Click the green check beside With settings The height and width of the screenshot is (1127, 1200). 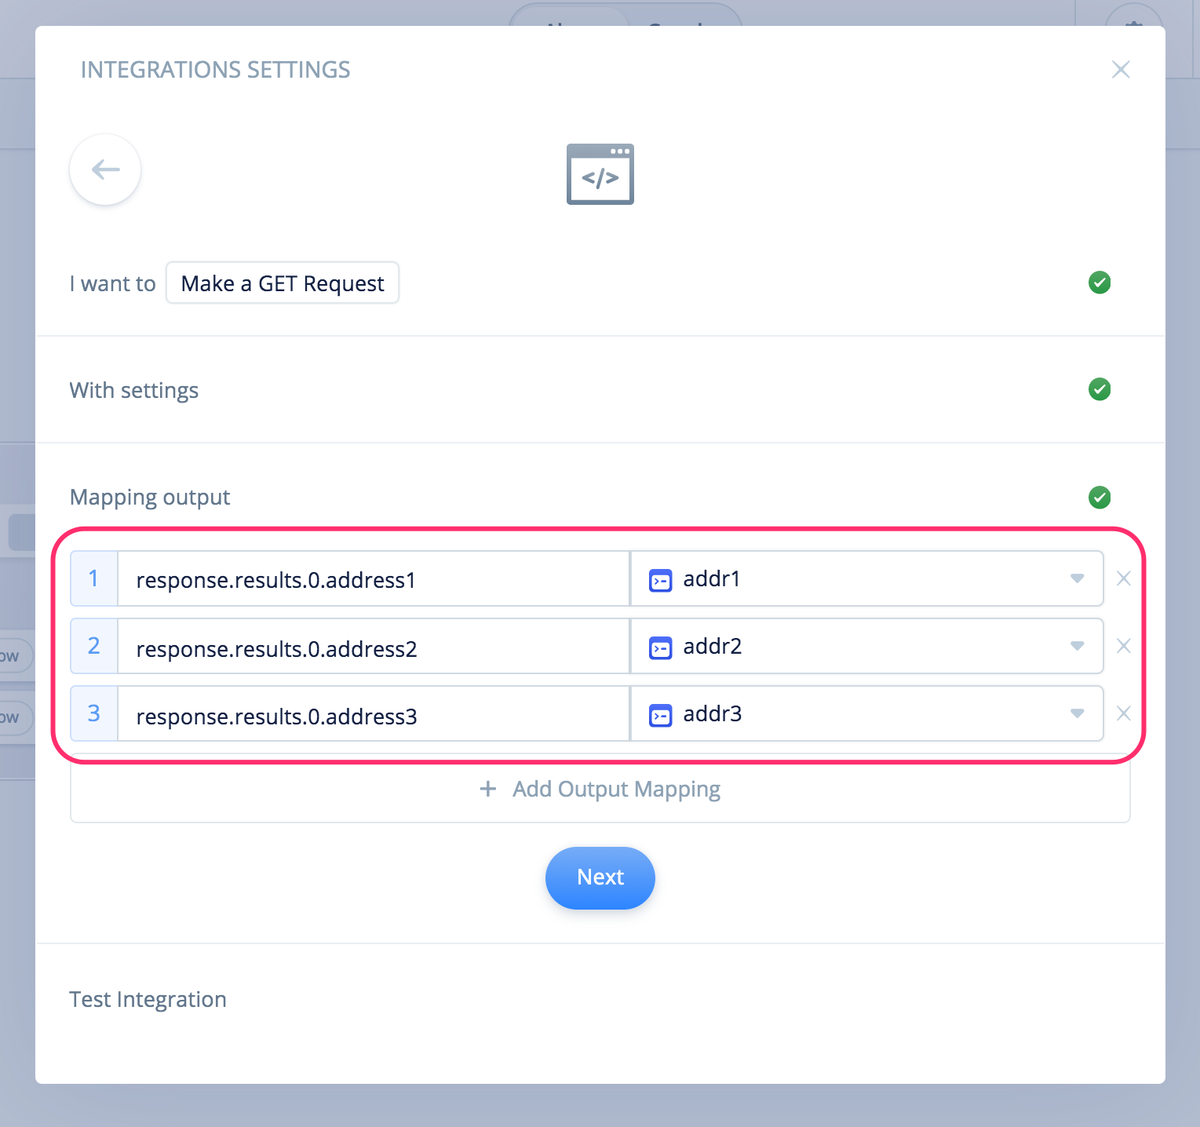tap(1099, 389)
